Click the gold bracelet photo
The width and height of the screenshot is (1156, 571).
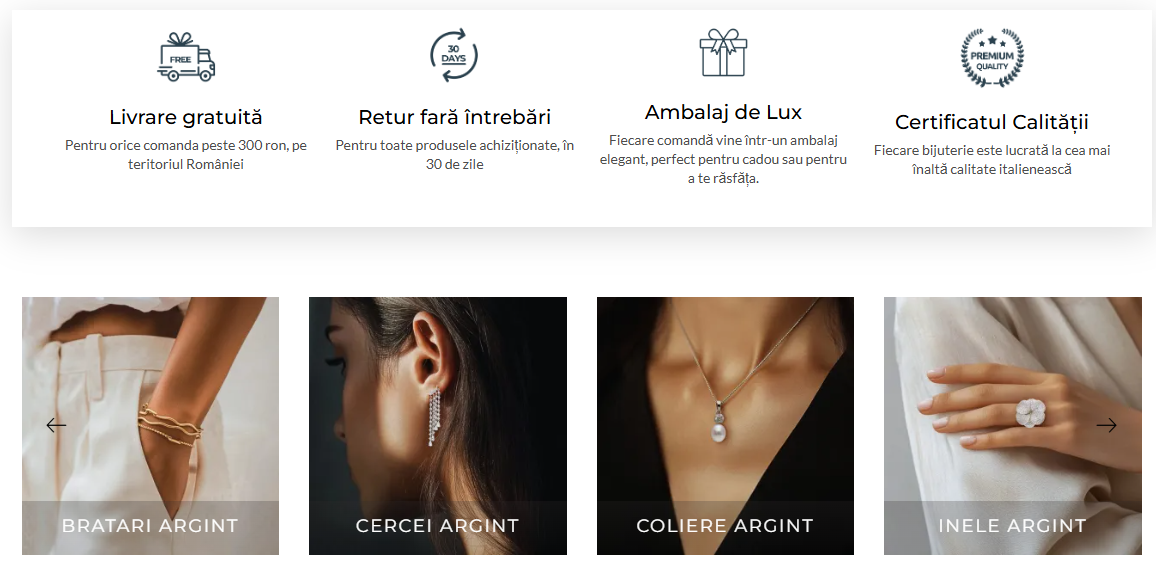pyautogui.click(x=150, y=399)
